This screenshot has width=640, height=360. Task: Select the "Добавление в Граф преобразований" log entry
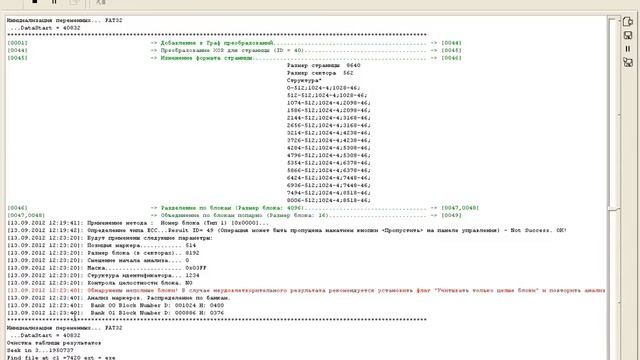point(217,43)
